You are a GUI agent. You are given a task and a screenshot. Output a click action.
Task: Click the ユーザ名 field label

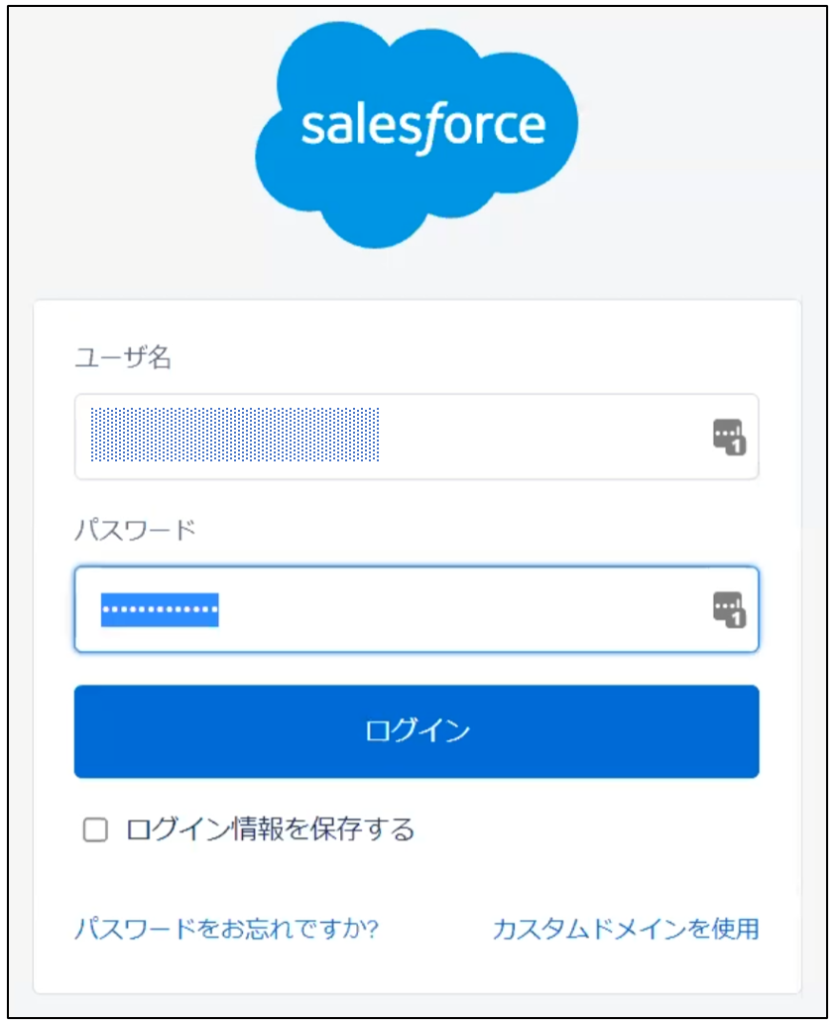(x=123, y=358)
